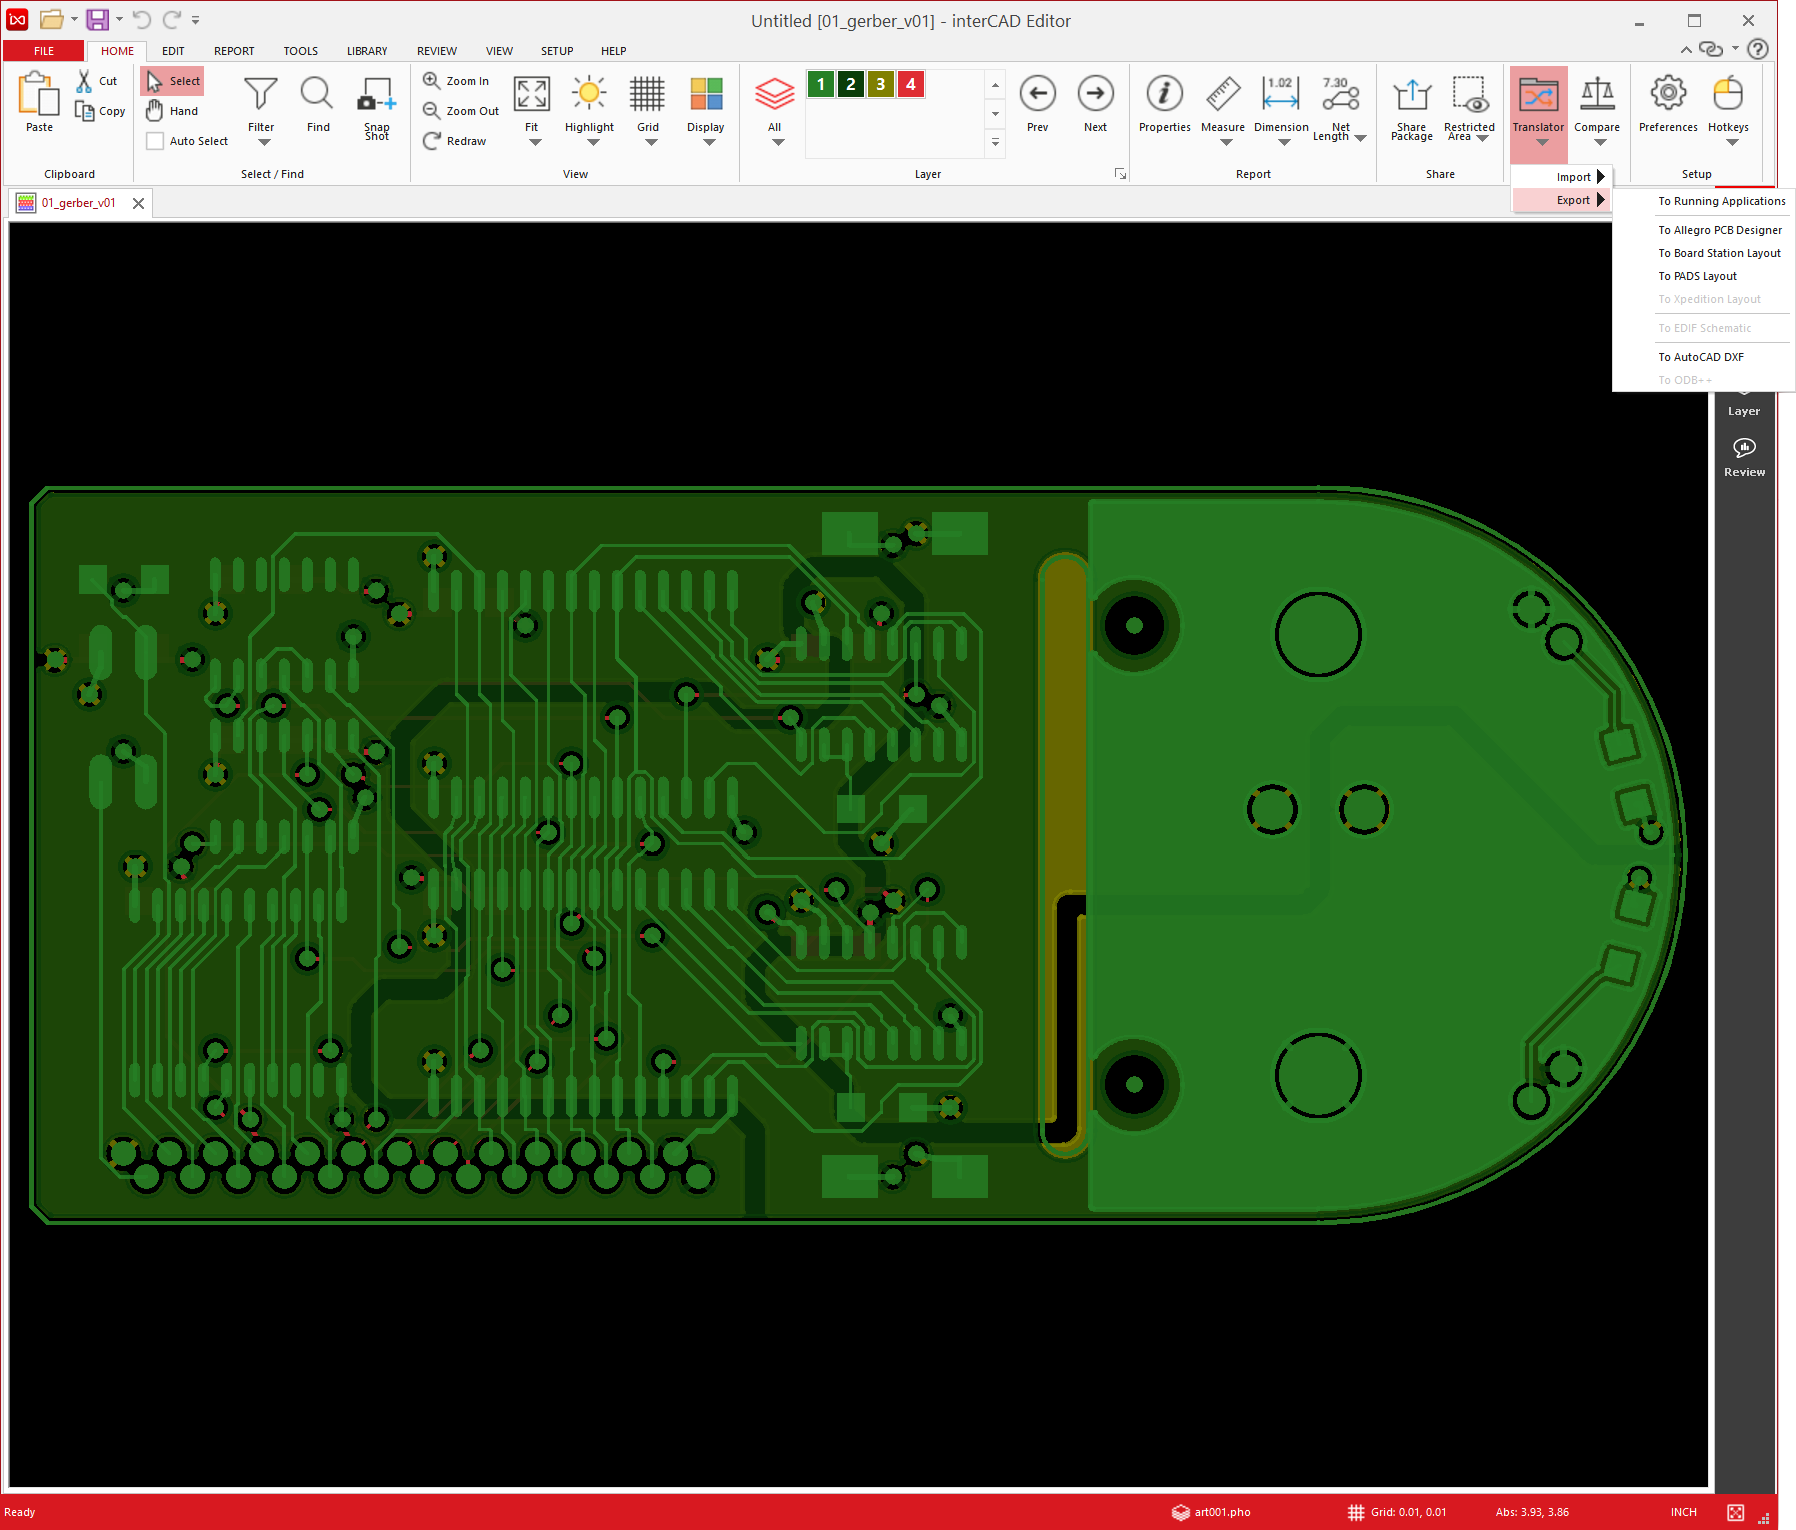Select layer 2 dark green swatch
Image resolution: width=1796 pixels, height=1530 pixels.
(x=850, y=84)
